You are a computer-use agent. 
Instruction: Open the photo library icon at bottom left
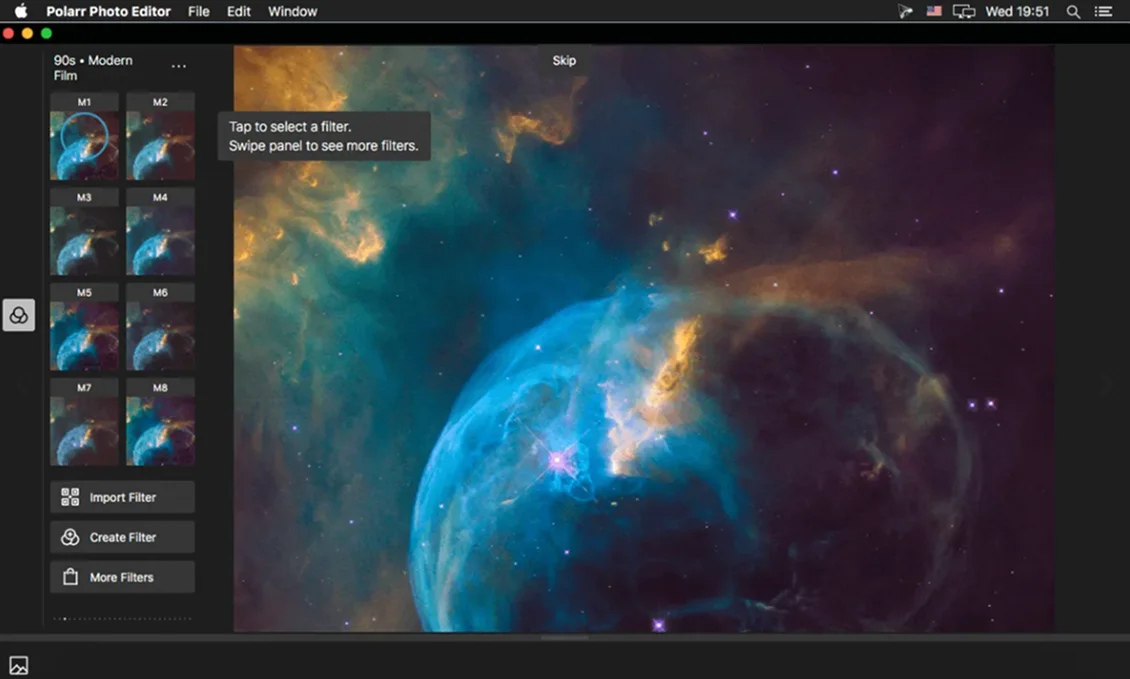coord(19,665)
